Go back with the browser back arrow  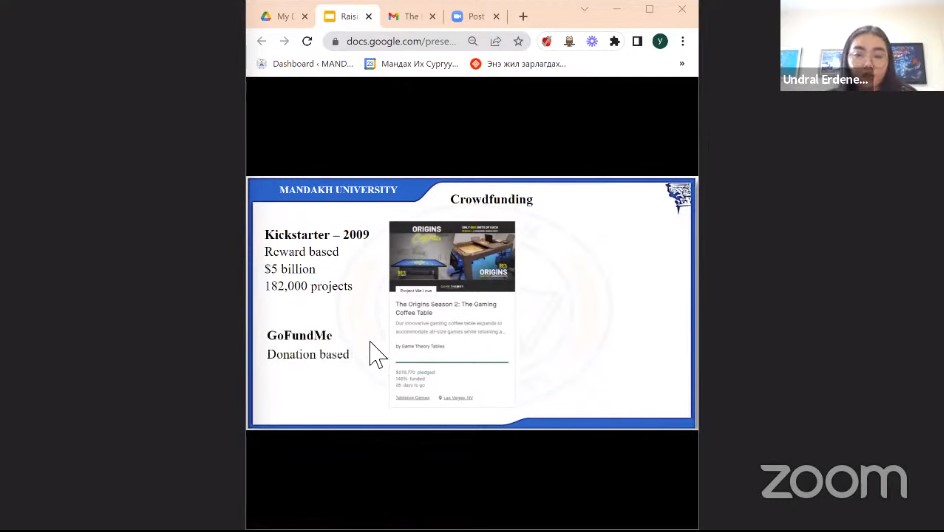(261, 41)
